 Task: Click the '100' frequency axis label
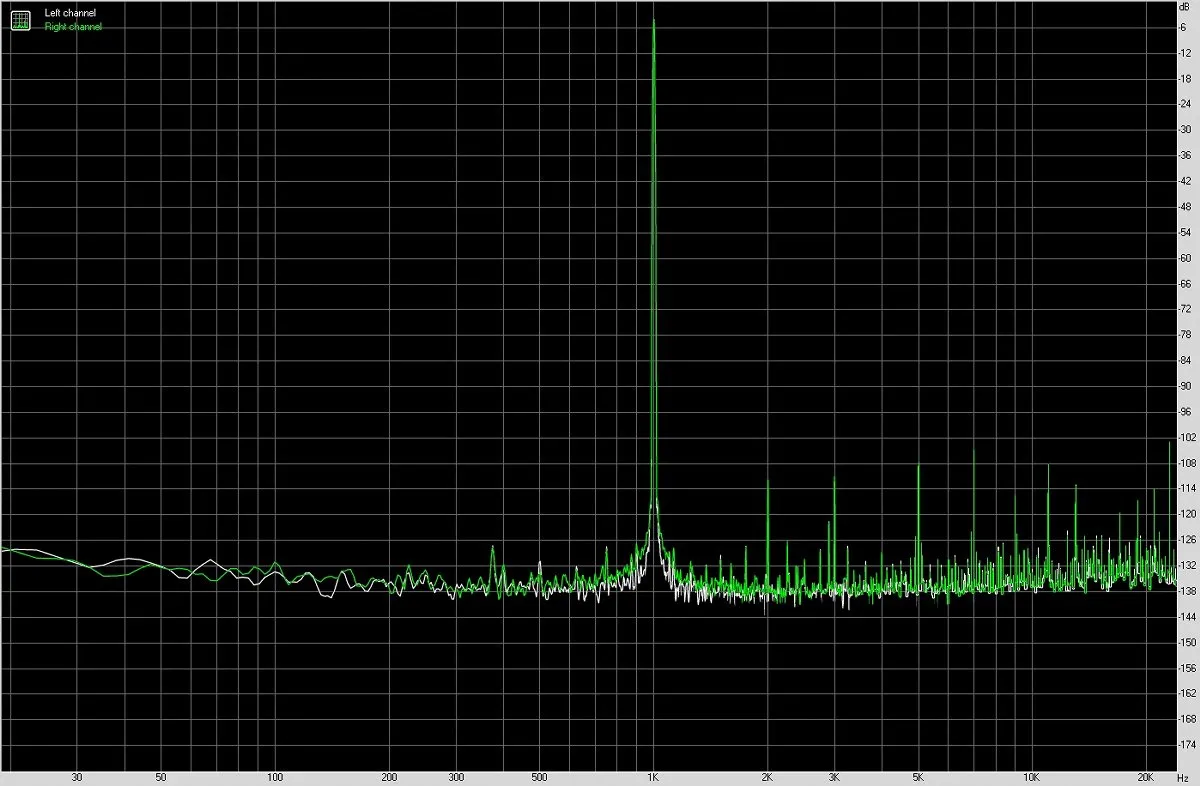coord(275,777)
